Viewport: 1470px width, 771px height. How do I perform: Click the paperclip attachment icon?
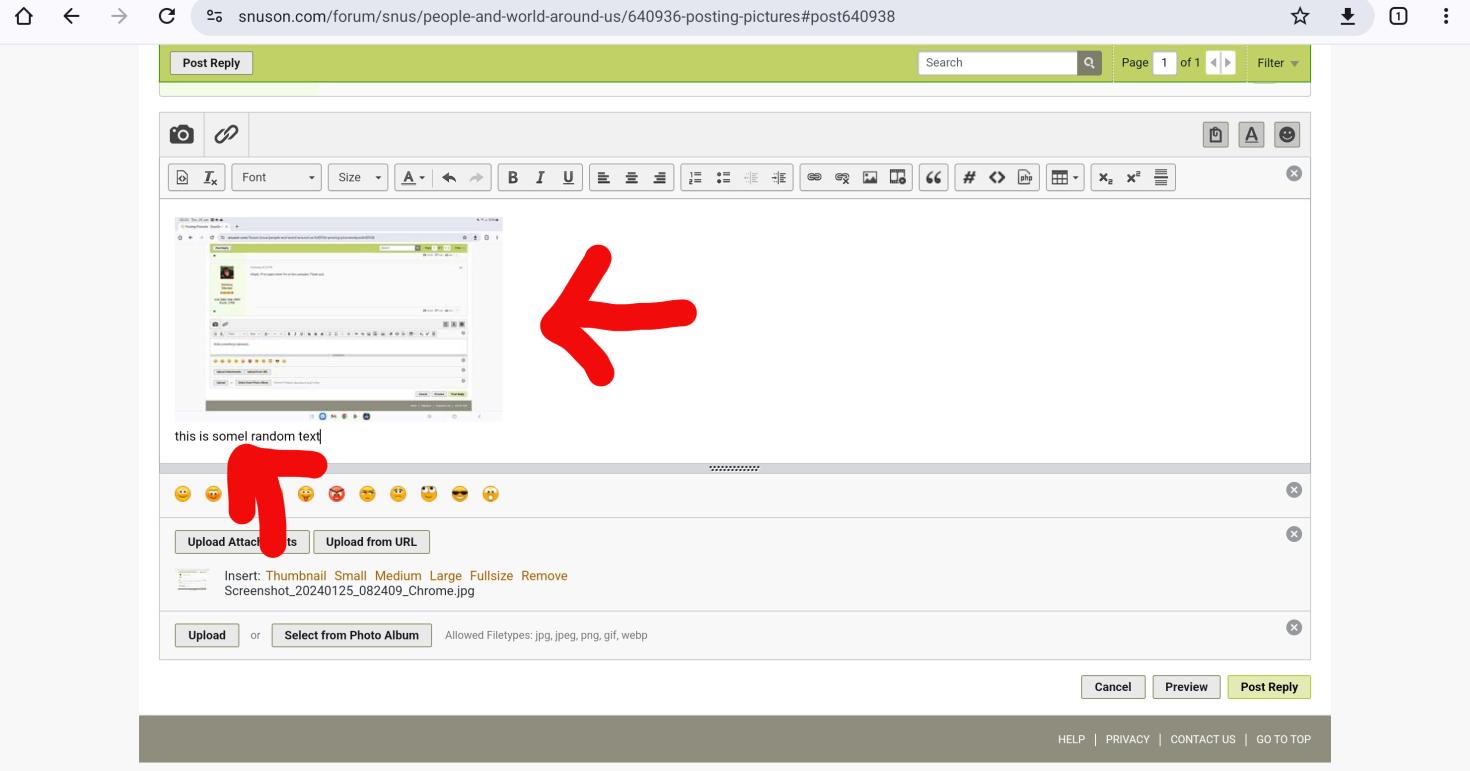(226, 134)
